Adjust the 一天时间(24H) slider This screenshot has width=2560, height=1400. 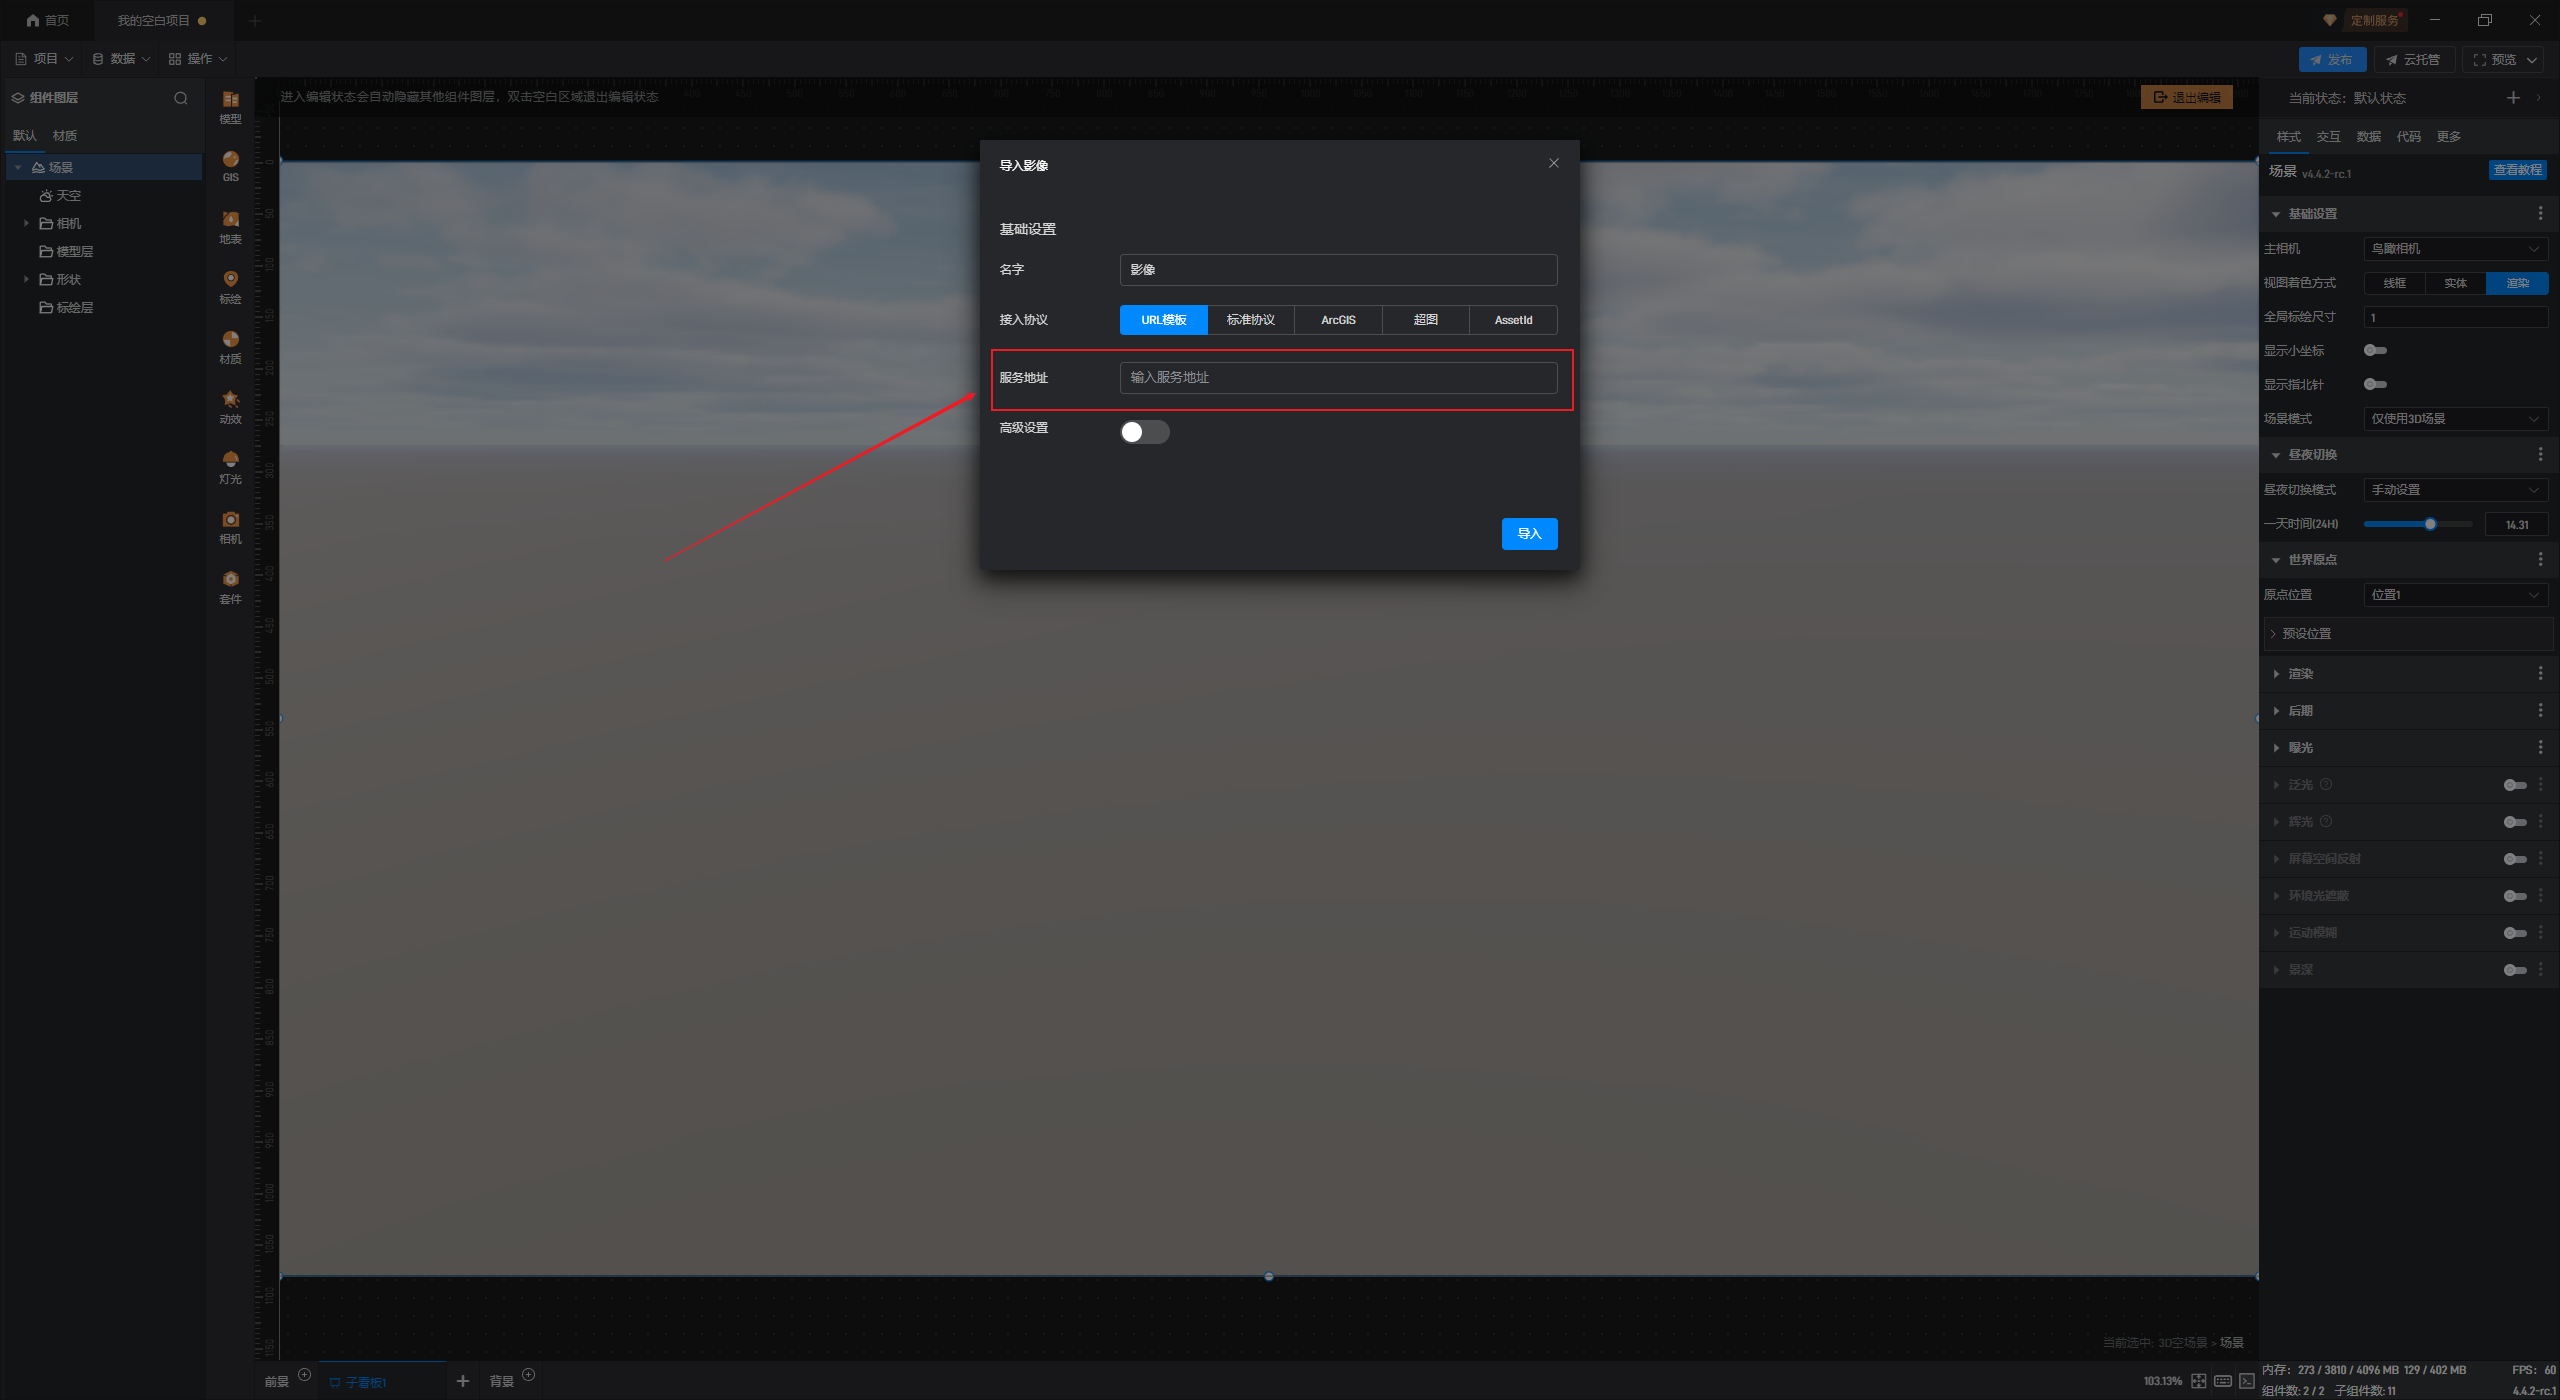pyautogui.click(x=2430, y=524)
